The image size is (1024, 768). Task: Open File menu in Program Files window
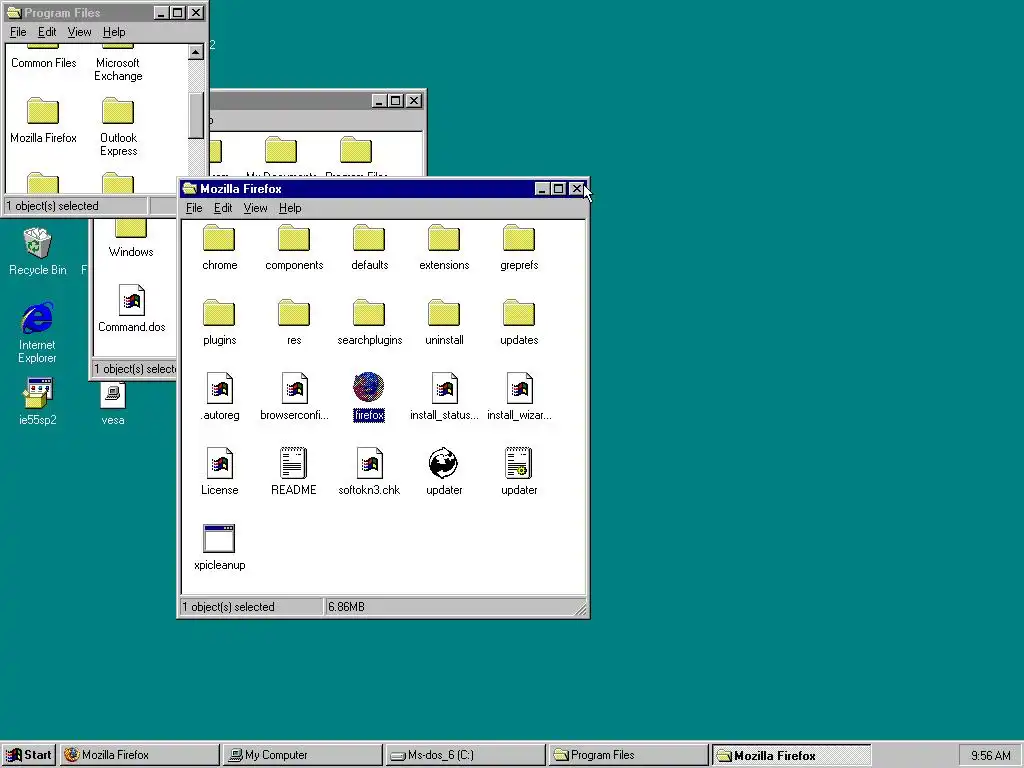(x=18, y=32)
